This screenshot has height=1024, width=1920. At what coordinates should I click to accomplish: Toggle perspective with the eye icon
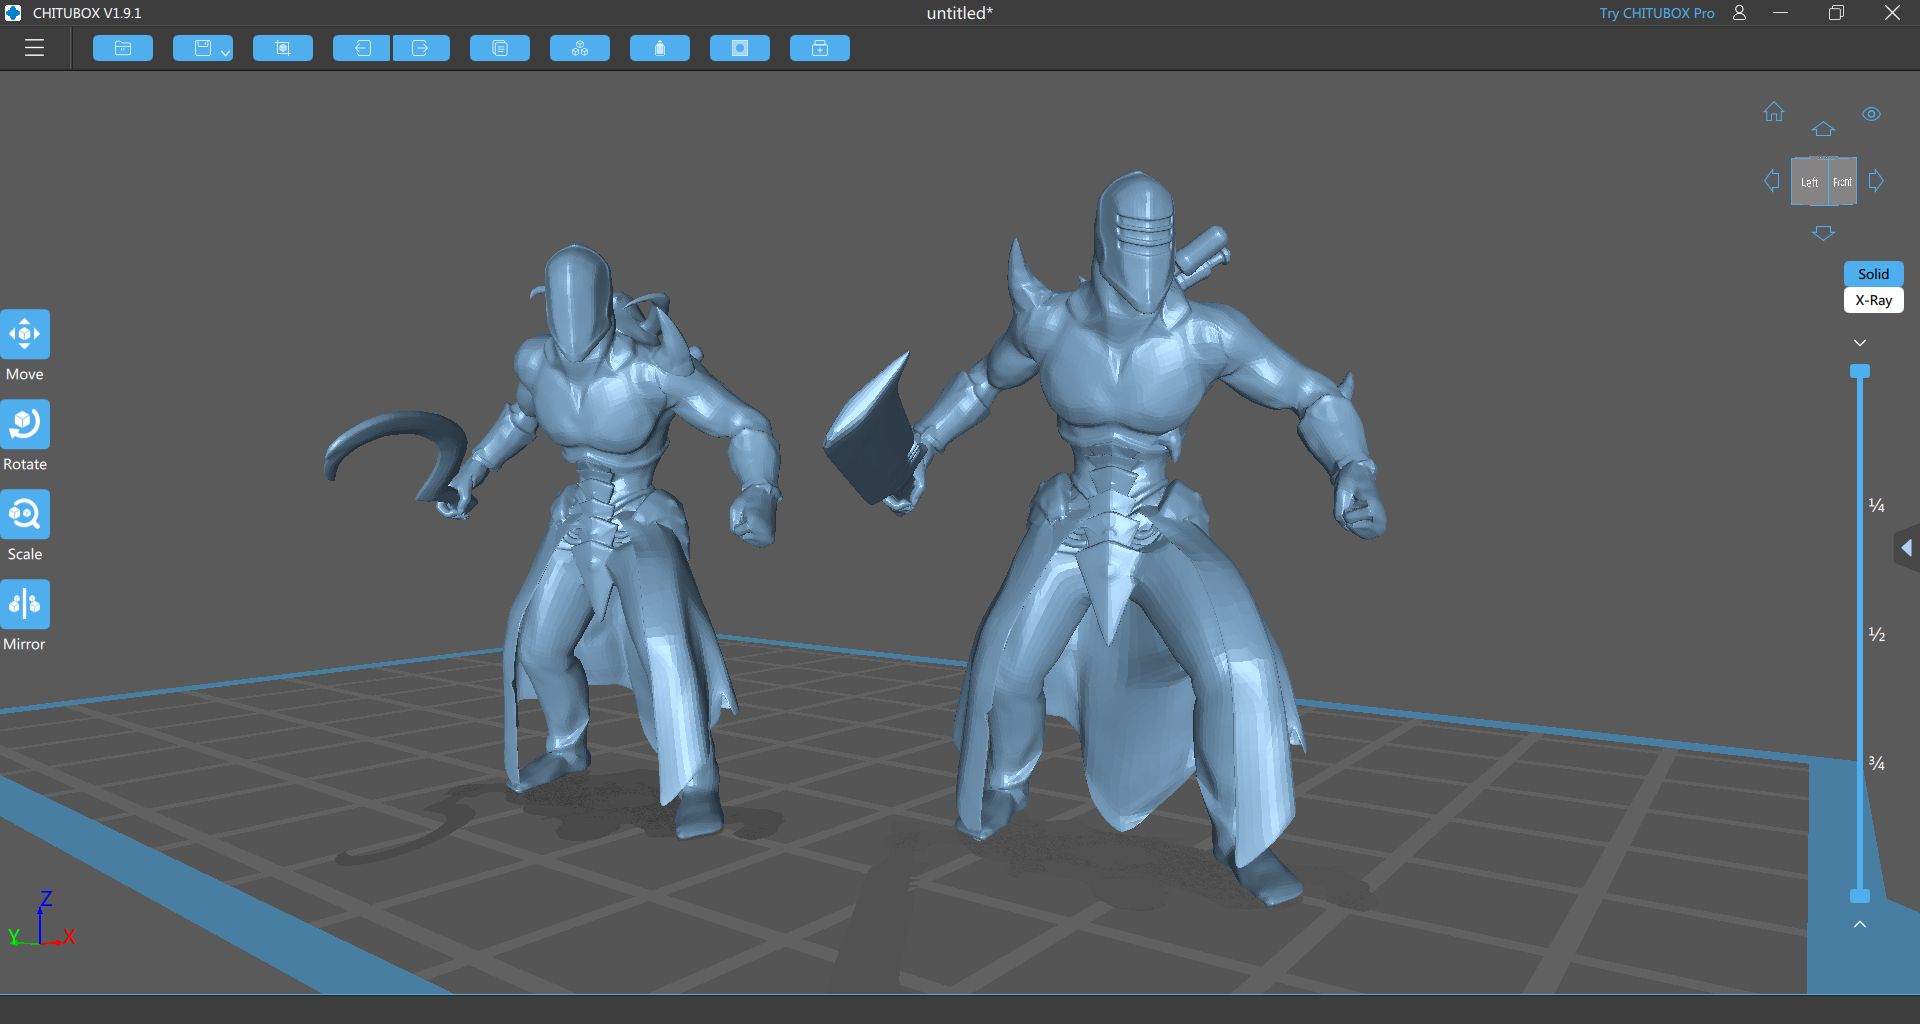click(1871, 114)
